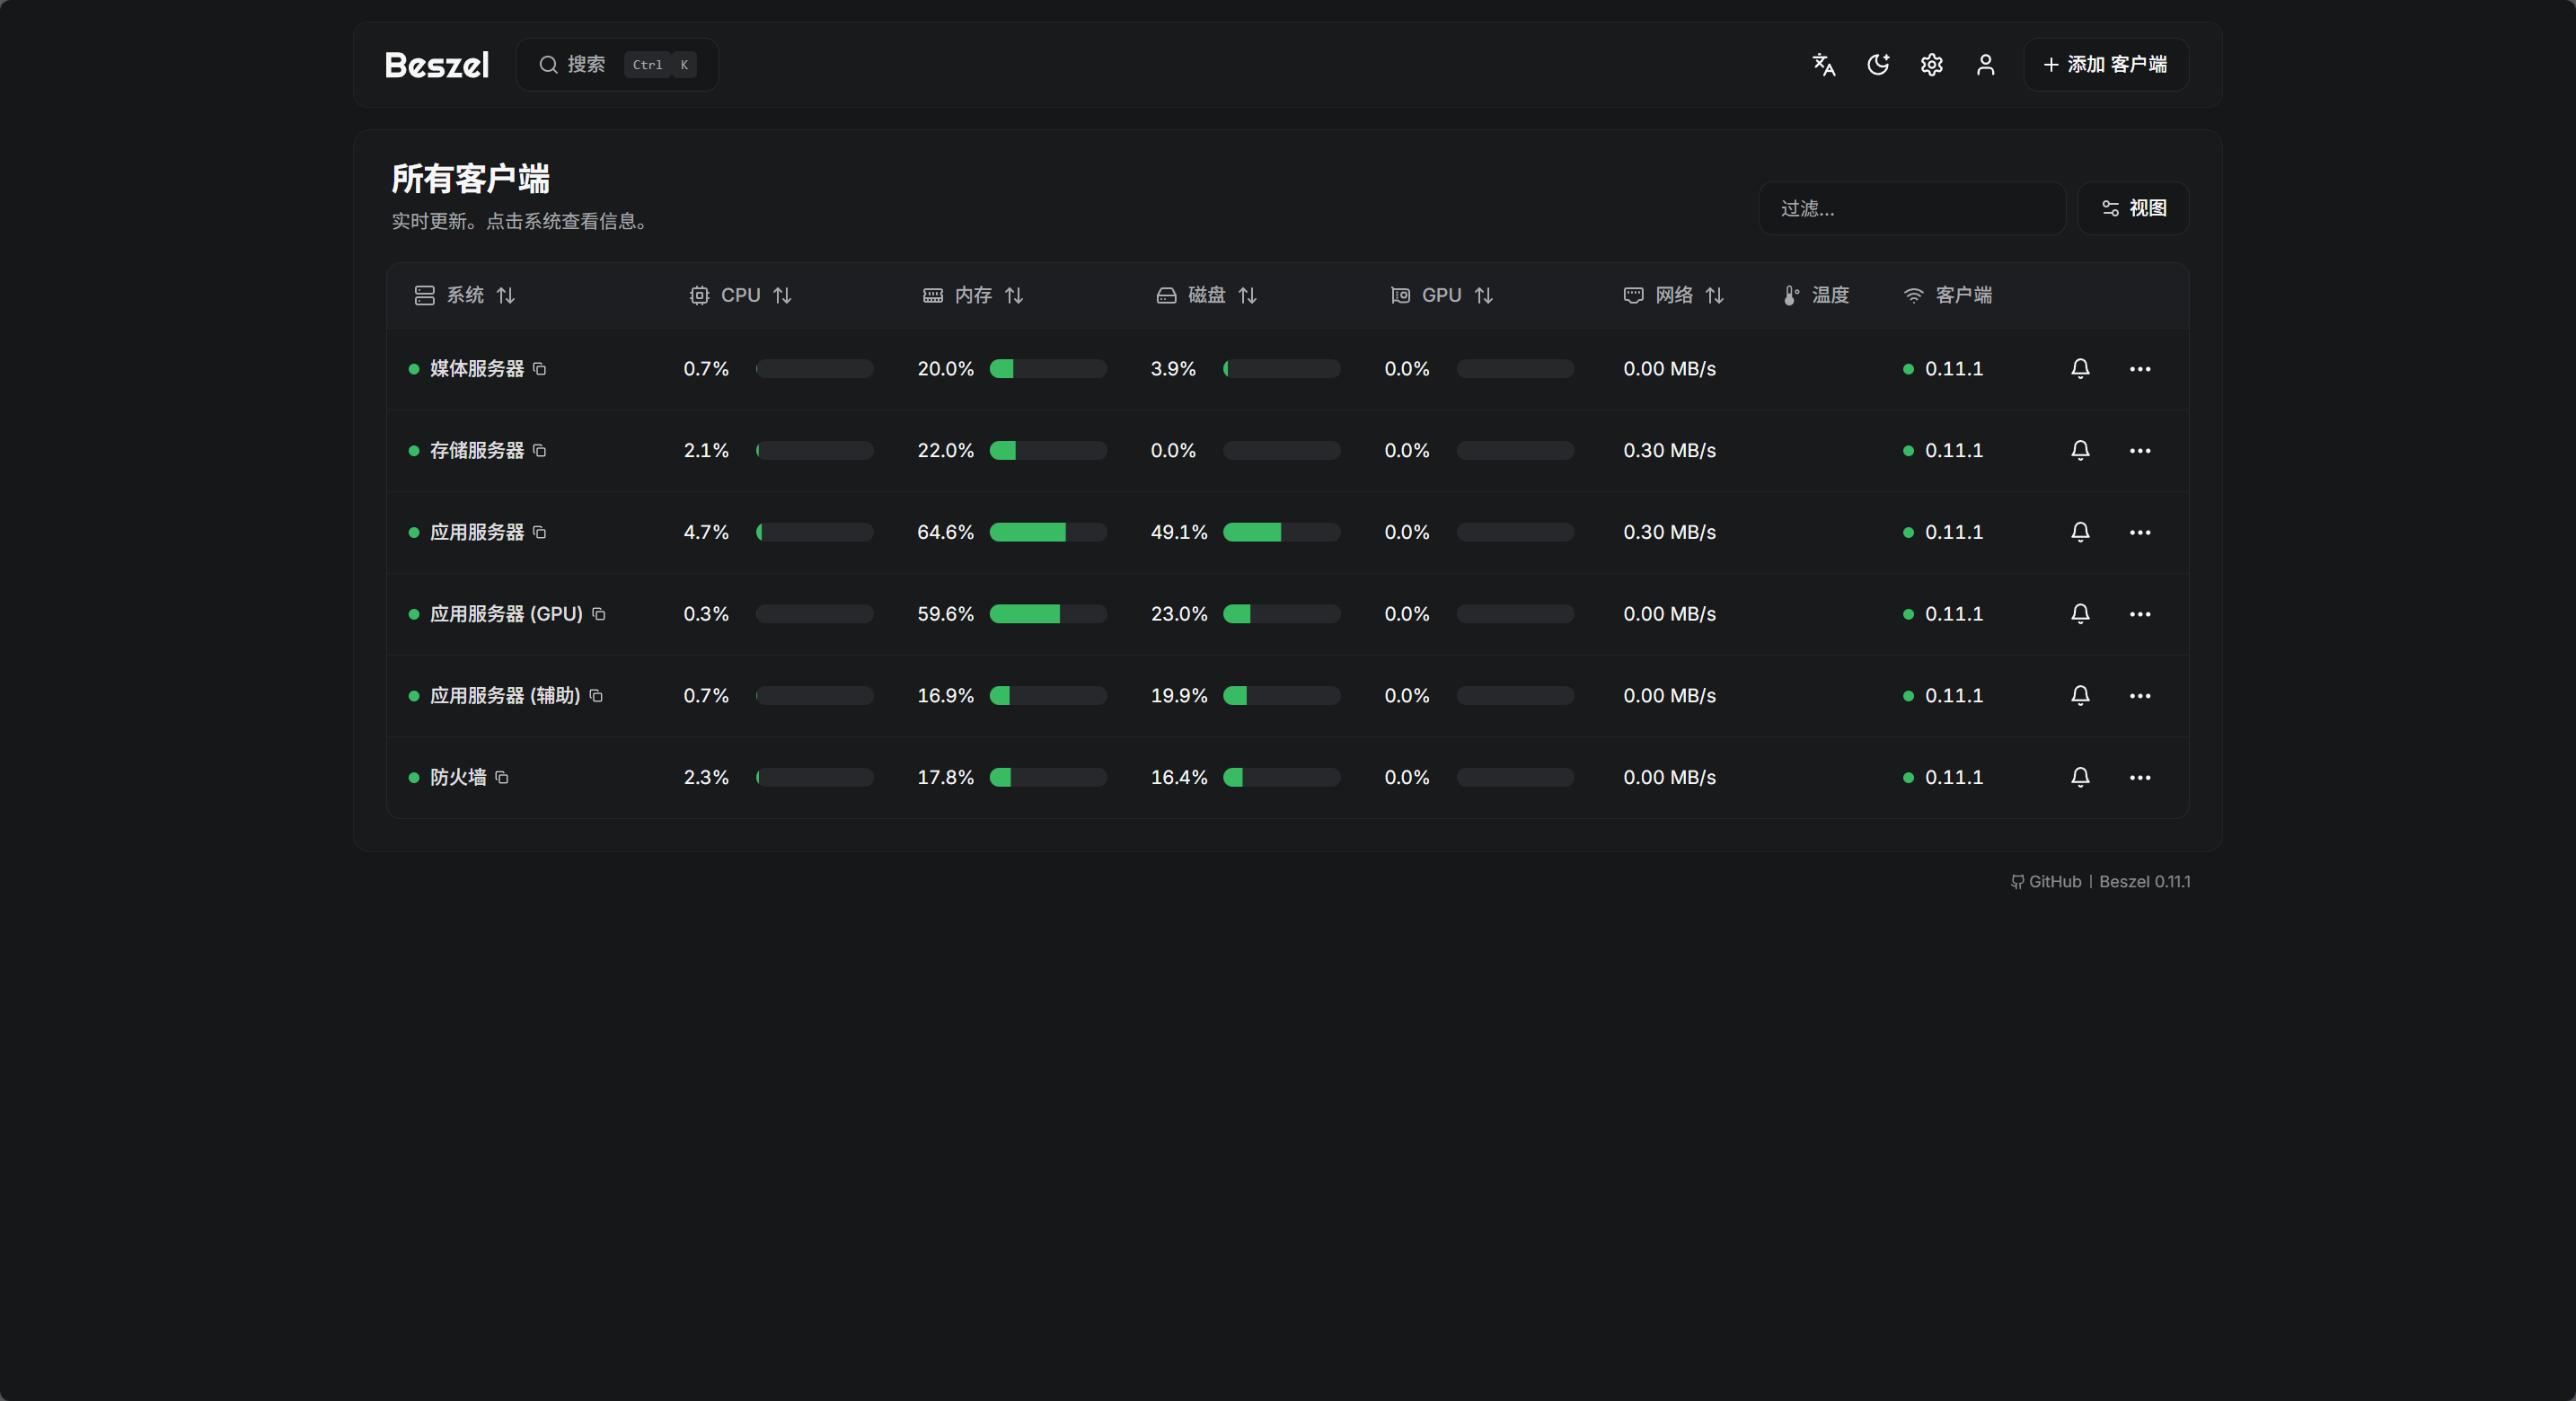
Task: Copy host icon for 应用服务器 (GPU)
Action: (599, 614)
